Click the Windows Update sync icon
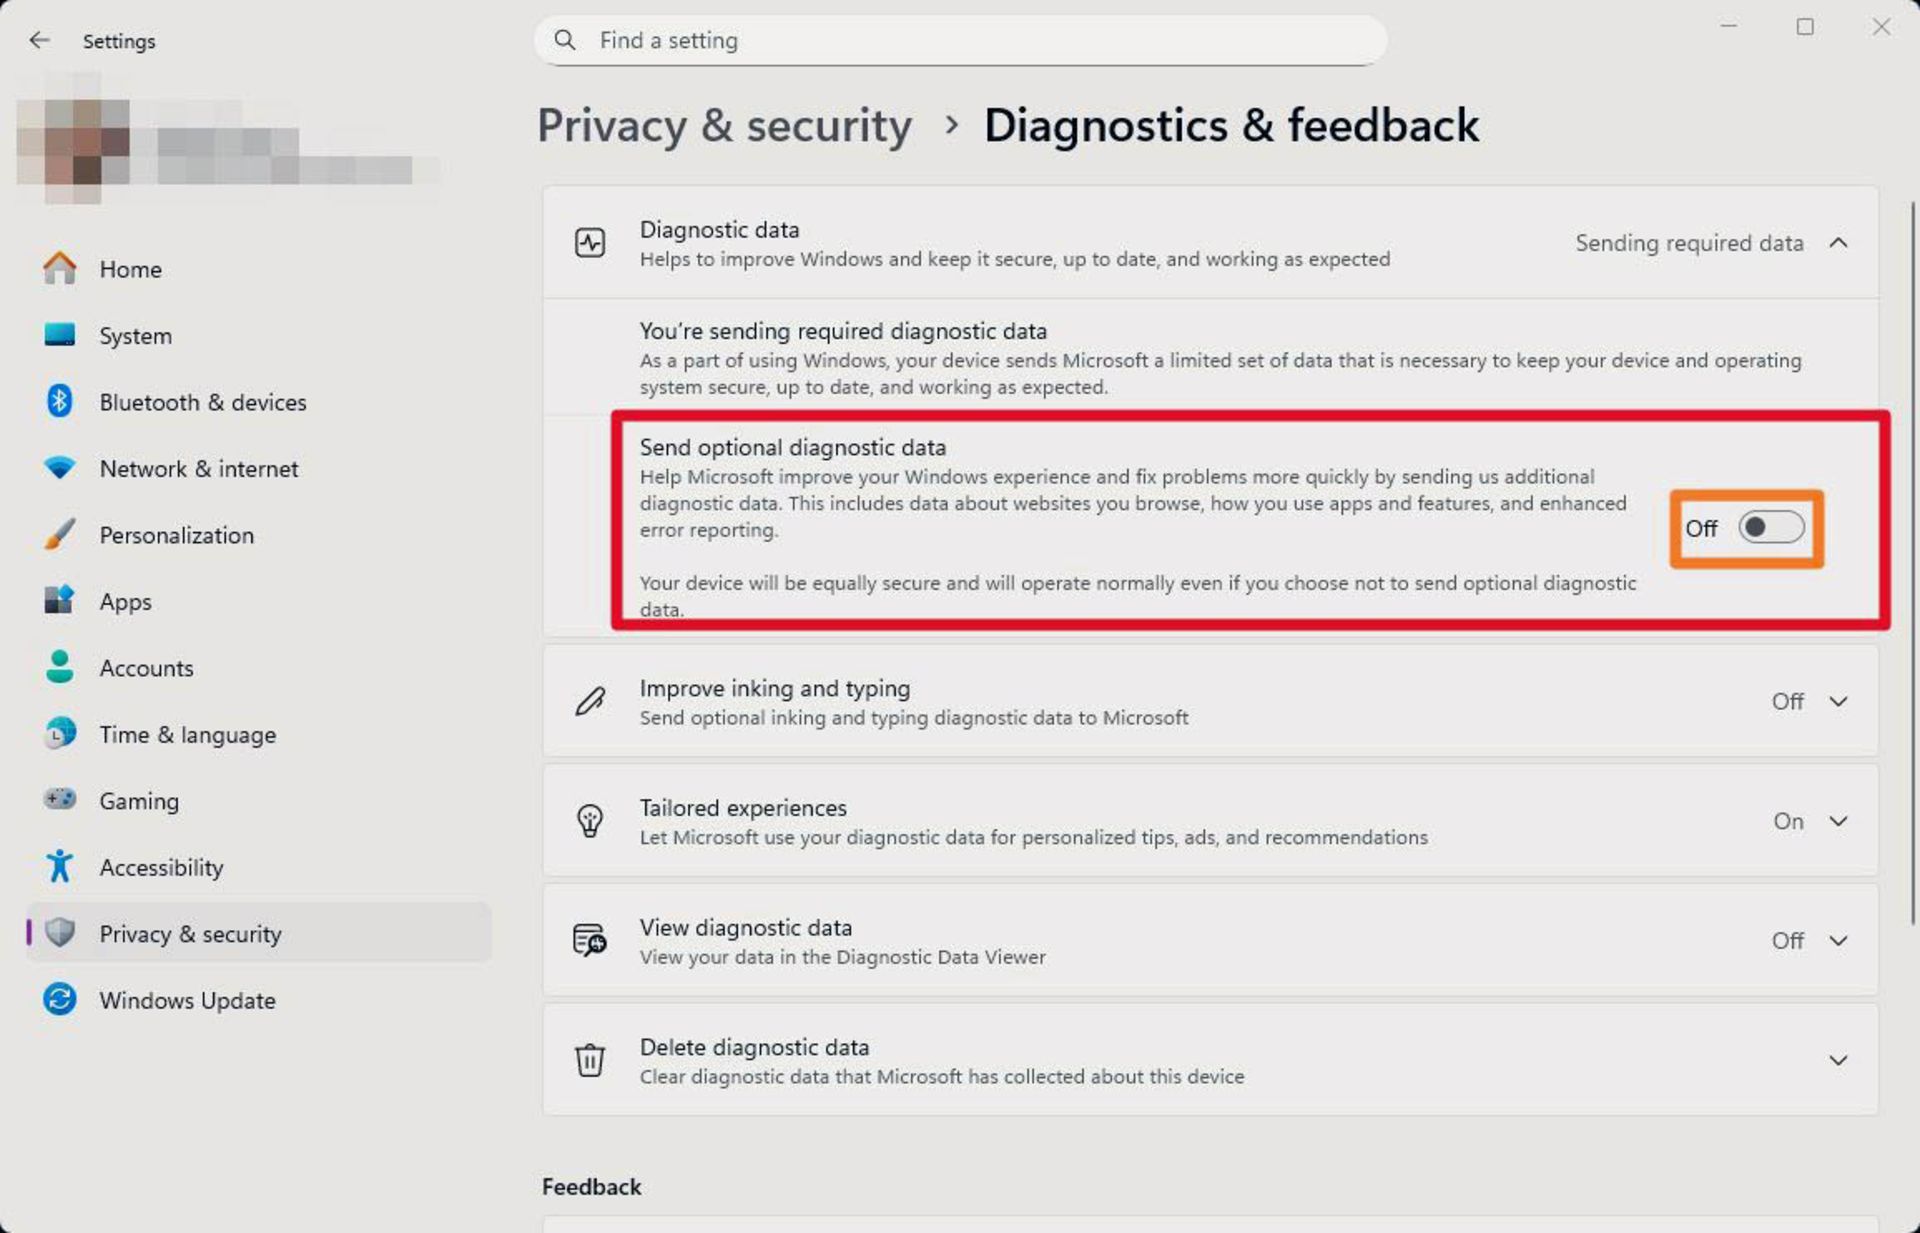 pyautogui.click(x=60, y=999)
